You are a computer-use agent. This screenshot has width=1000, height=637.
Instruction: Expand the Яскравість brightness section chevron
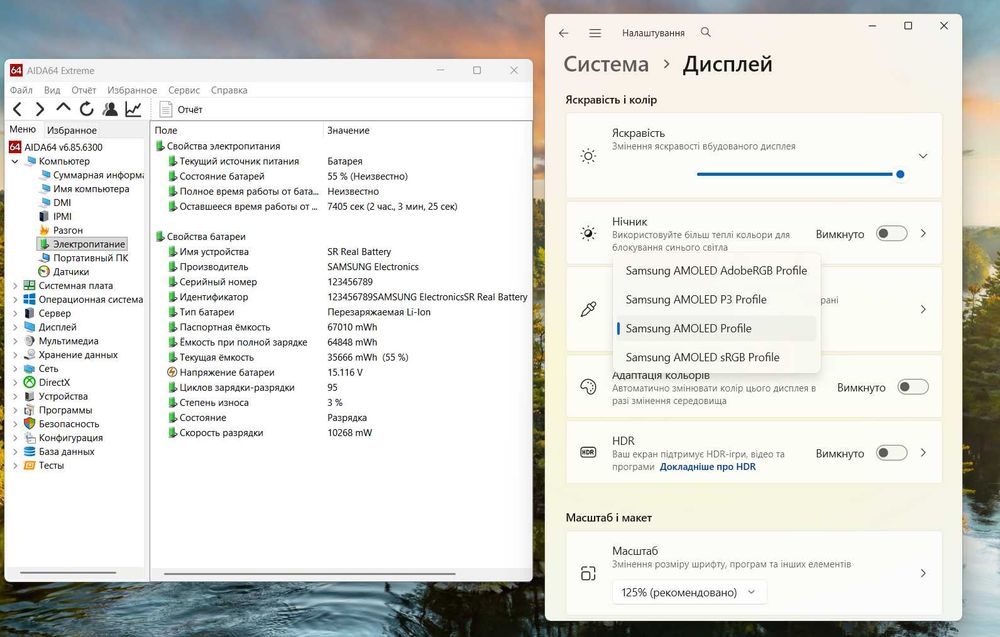click(x=923, y=156)
